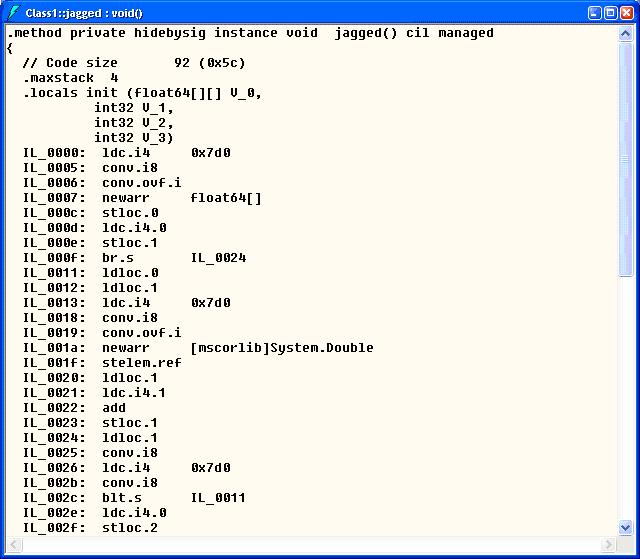Click the '// Code size 92 (0x5c)' comment
The width and height of the screenshot is (640, 559).
tap(134, 63)
